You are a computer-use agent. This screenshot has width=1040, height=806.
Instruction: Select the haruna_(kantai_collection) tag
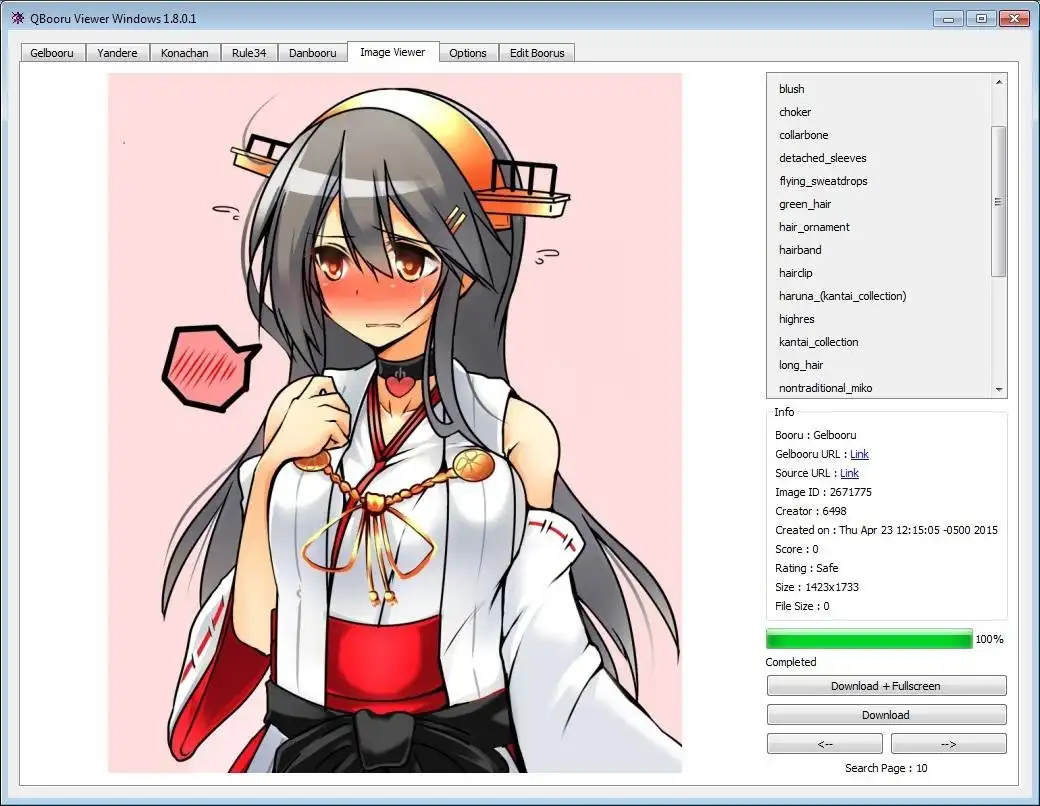(842, 296)
